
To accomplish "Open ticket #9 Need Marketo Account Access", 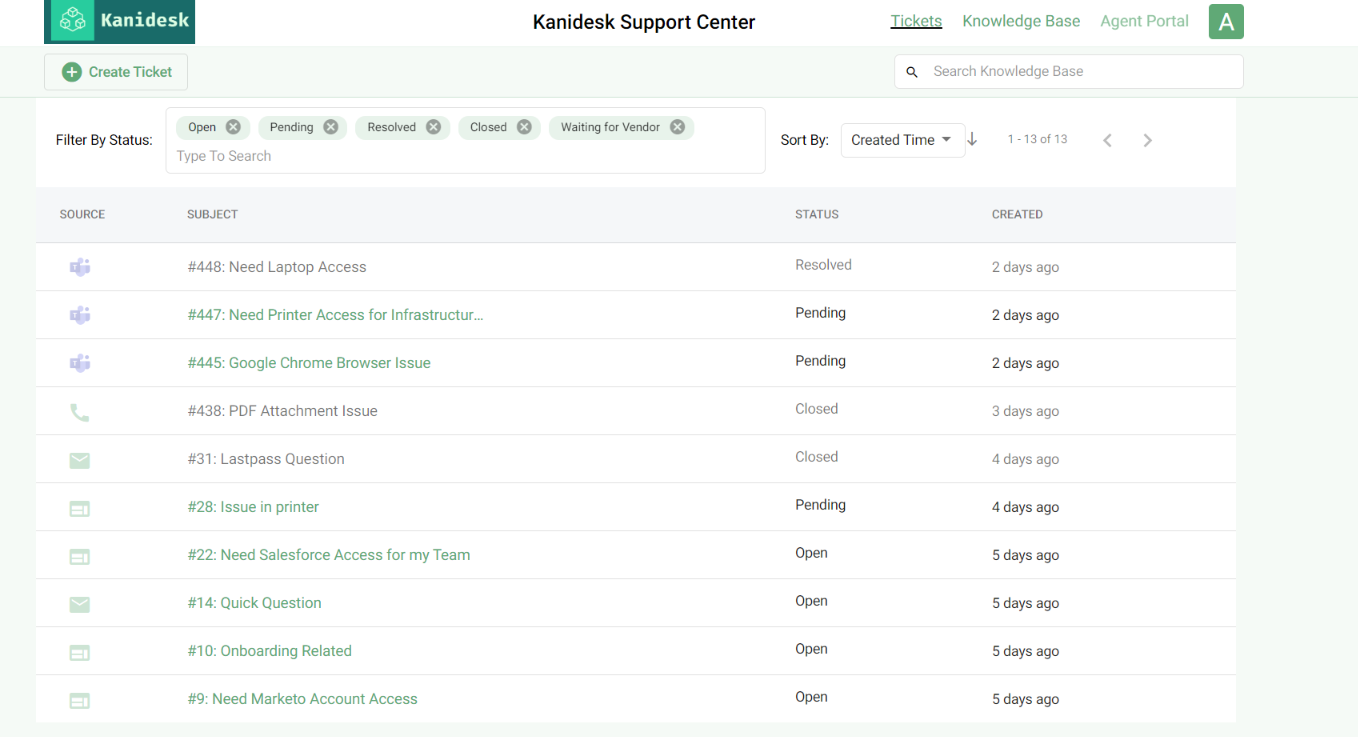I will (x=302, y=699).
